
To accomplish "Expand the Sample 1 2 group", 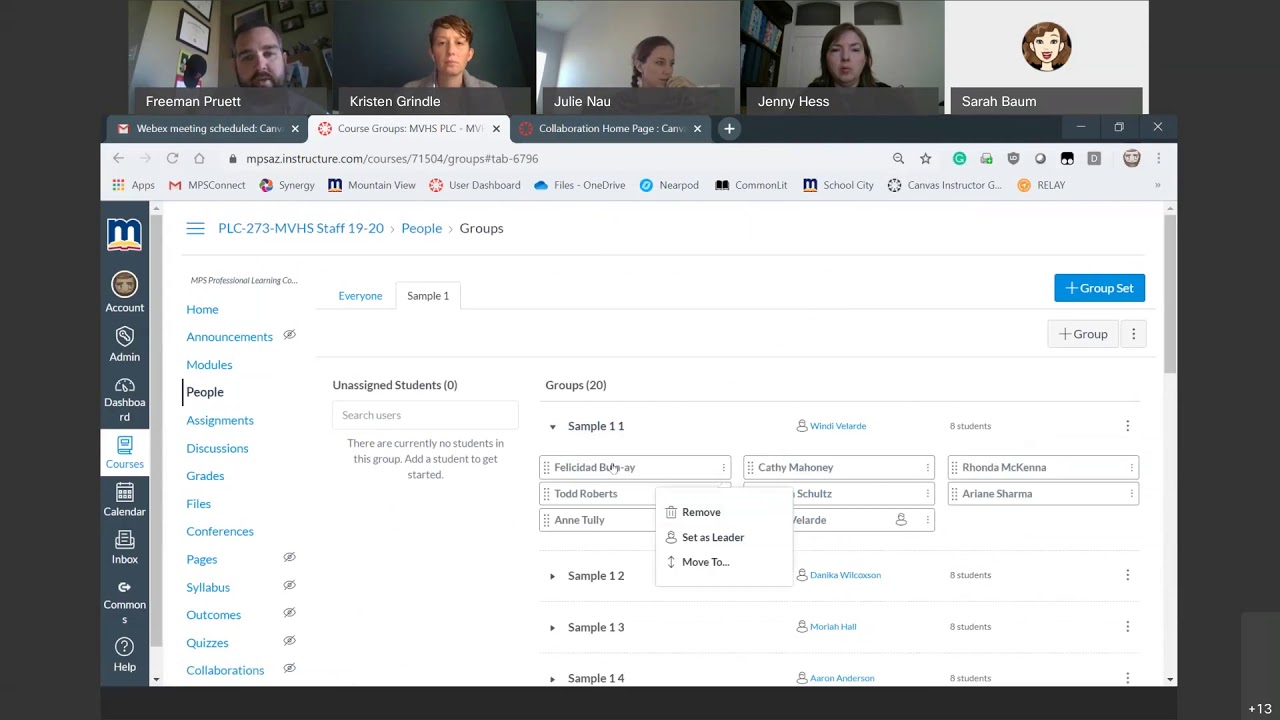I will 552,576.
